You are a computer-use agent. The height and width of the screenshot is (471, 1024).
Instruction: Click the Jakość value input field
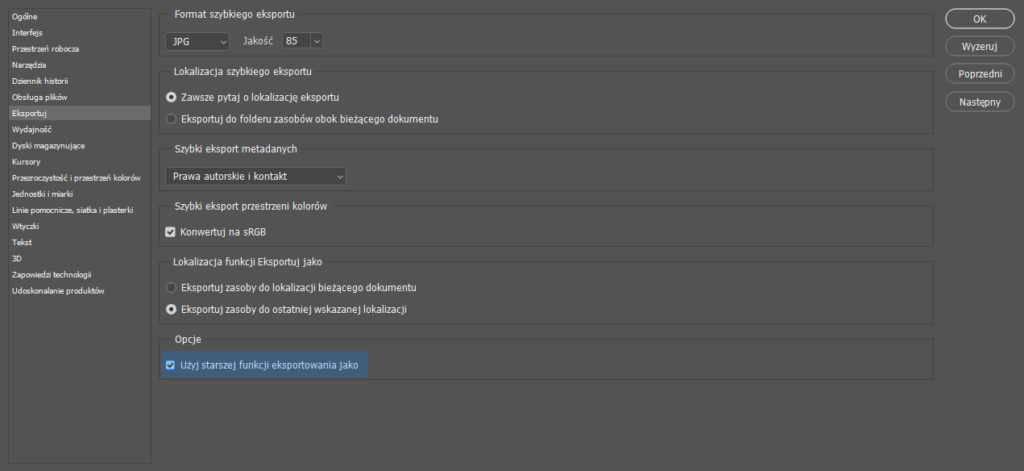pos(296,41)
